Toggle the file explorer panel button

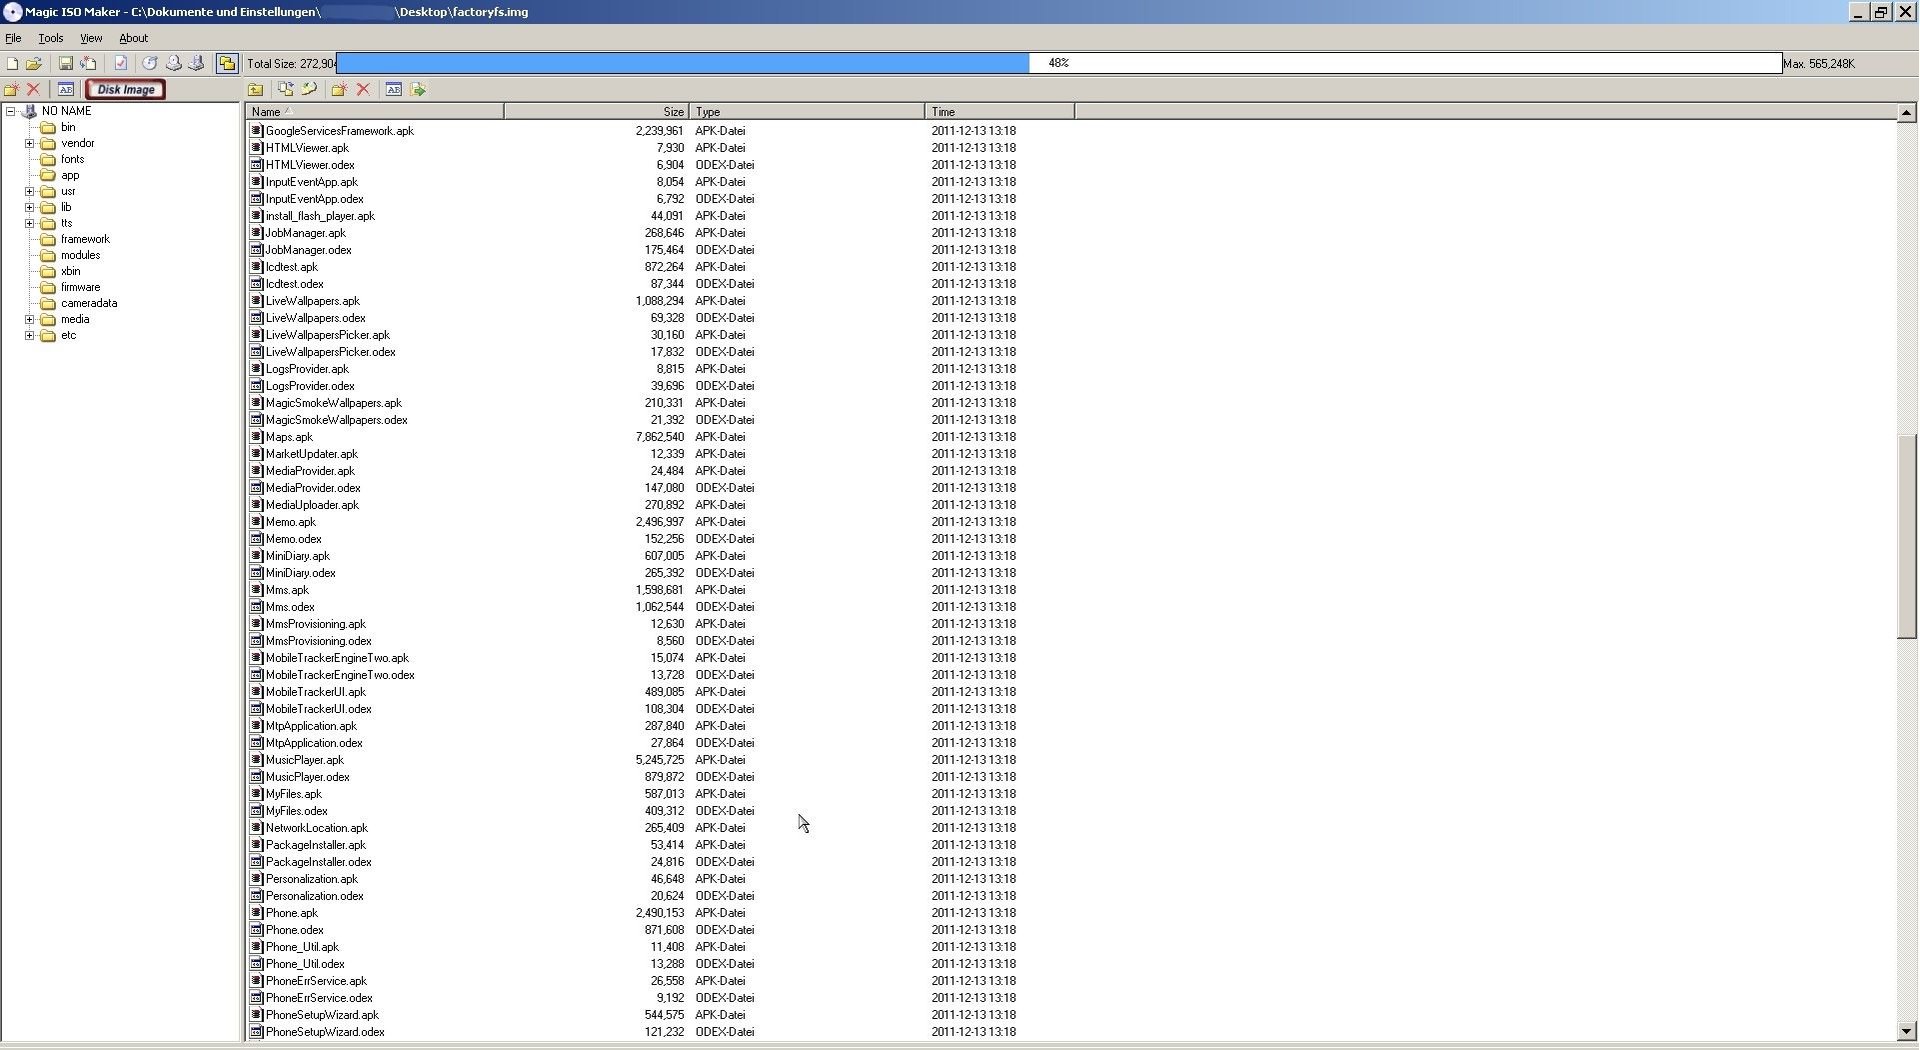(227, 63)
